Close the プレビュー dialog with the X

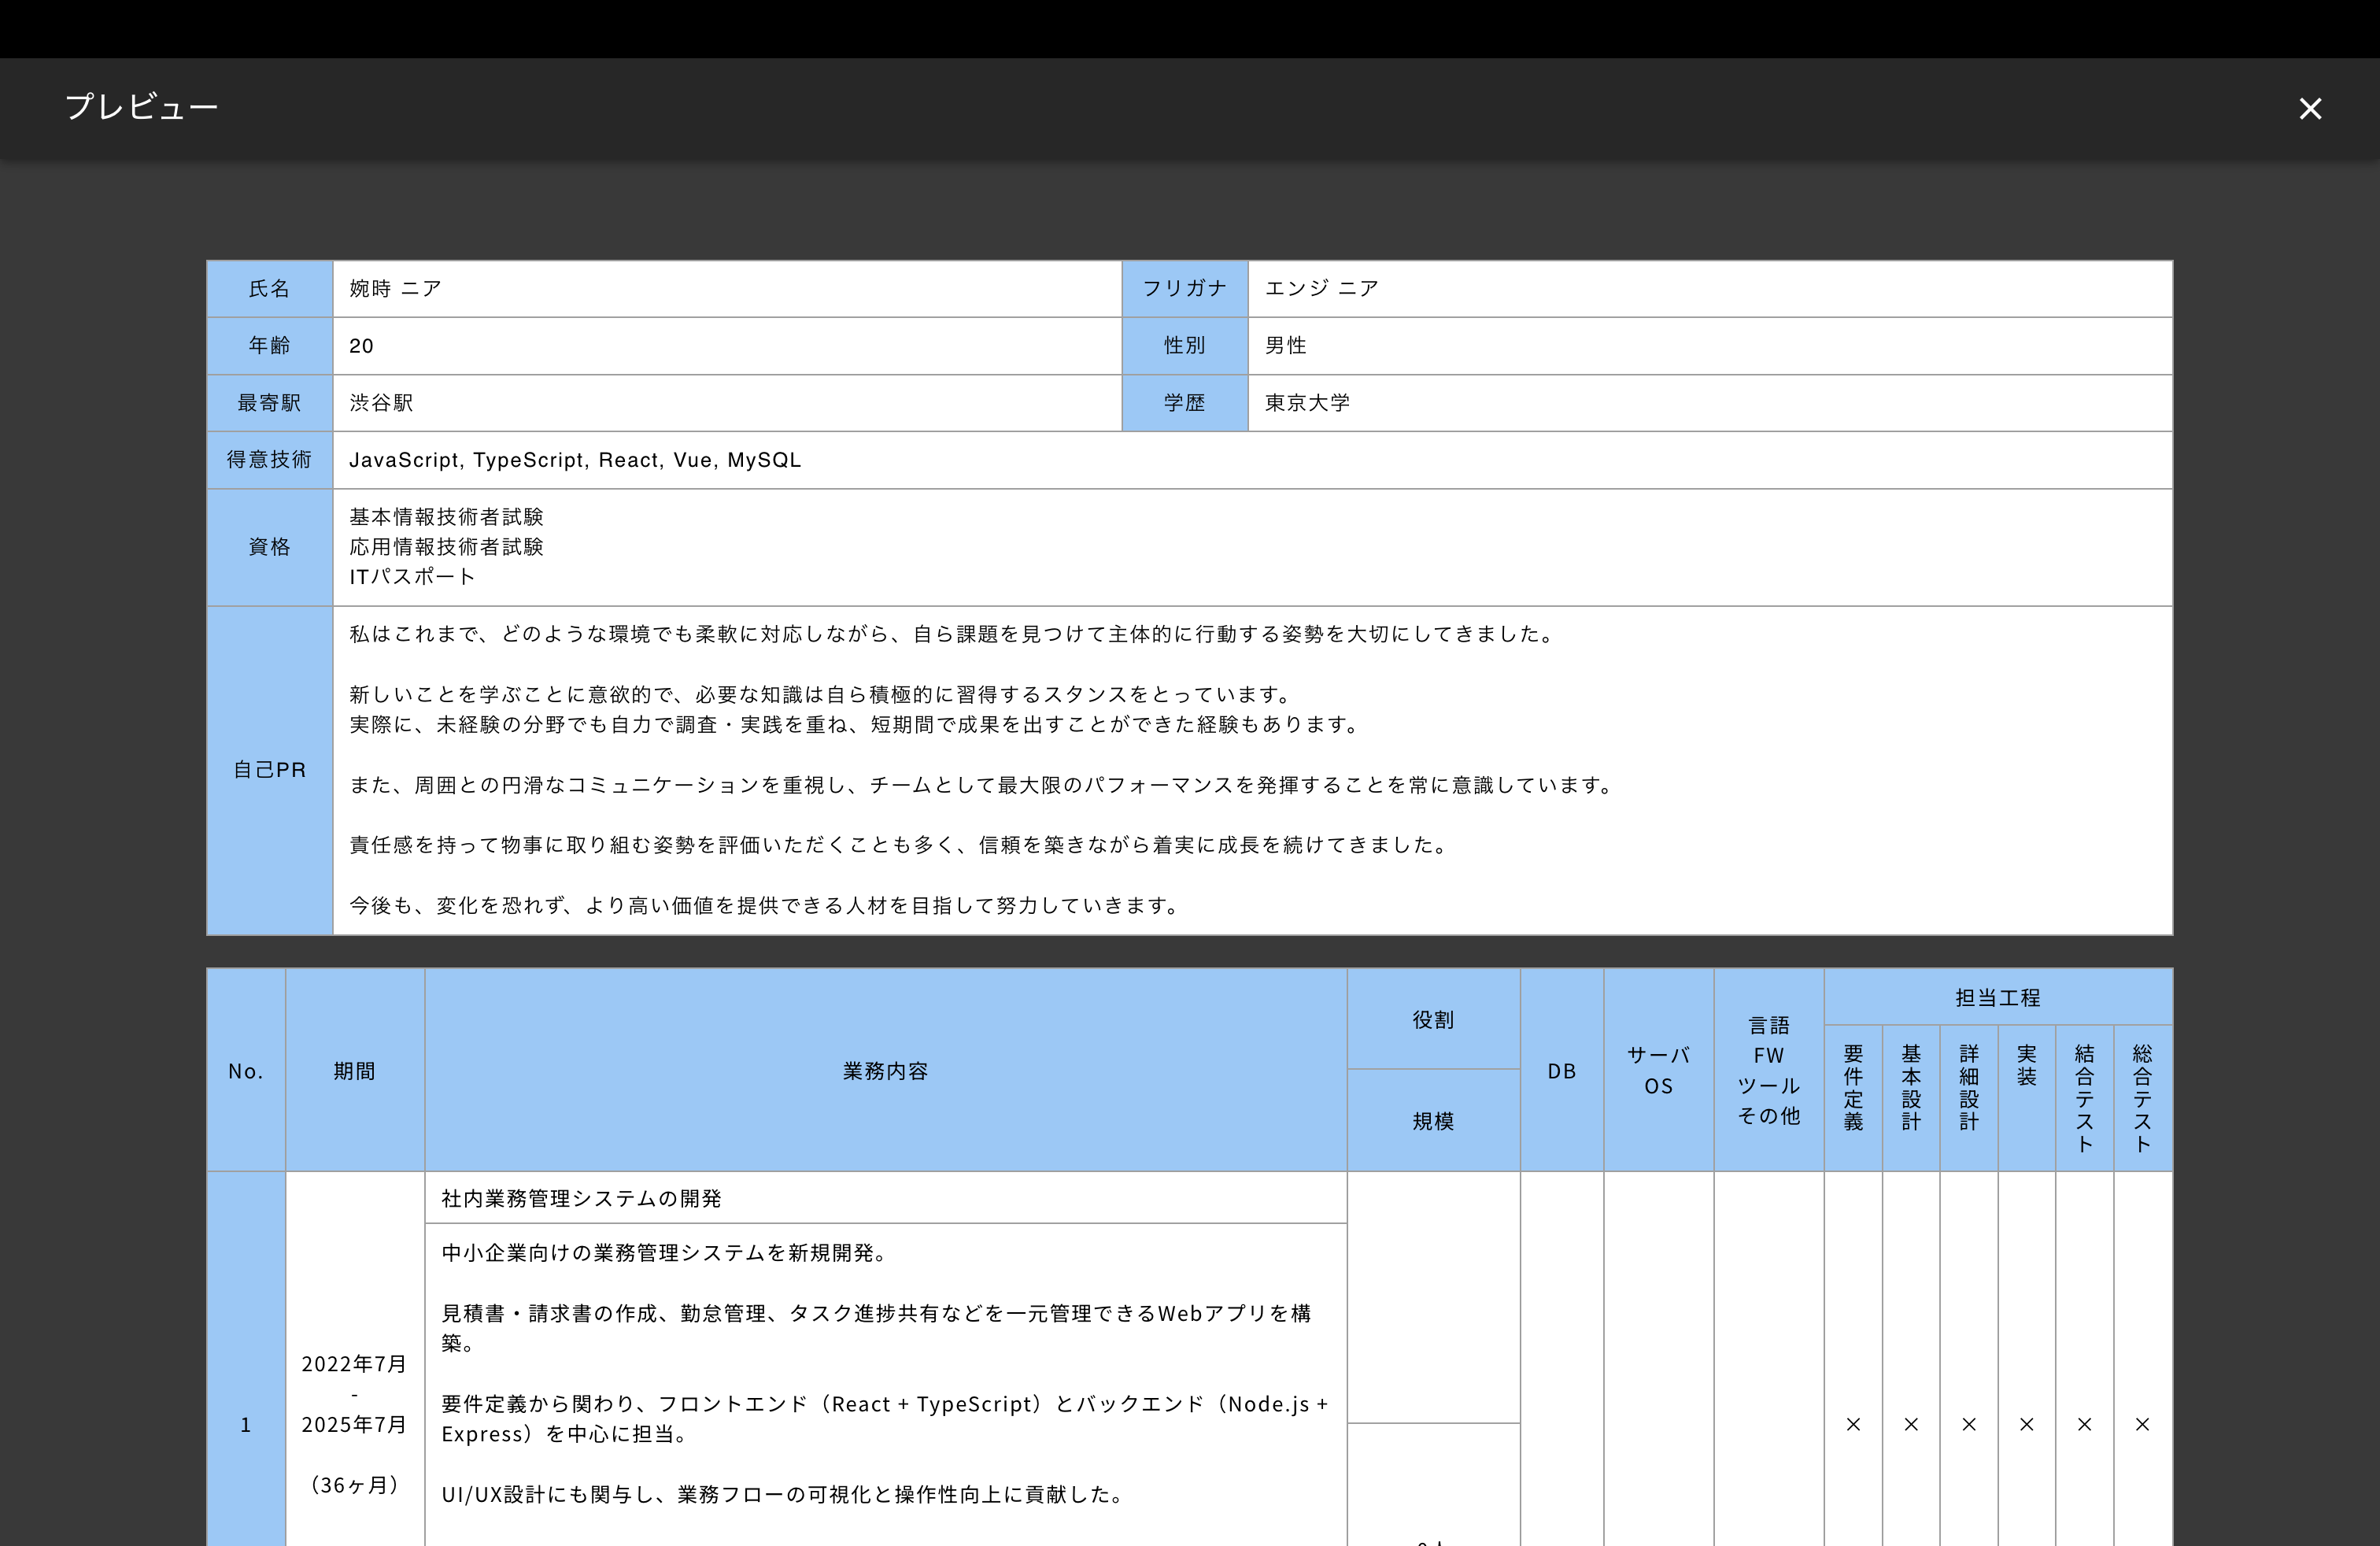coord(2309,108)
